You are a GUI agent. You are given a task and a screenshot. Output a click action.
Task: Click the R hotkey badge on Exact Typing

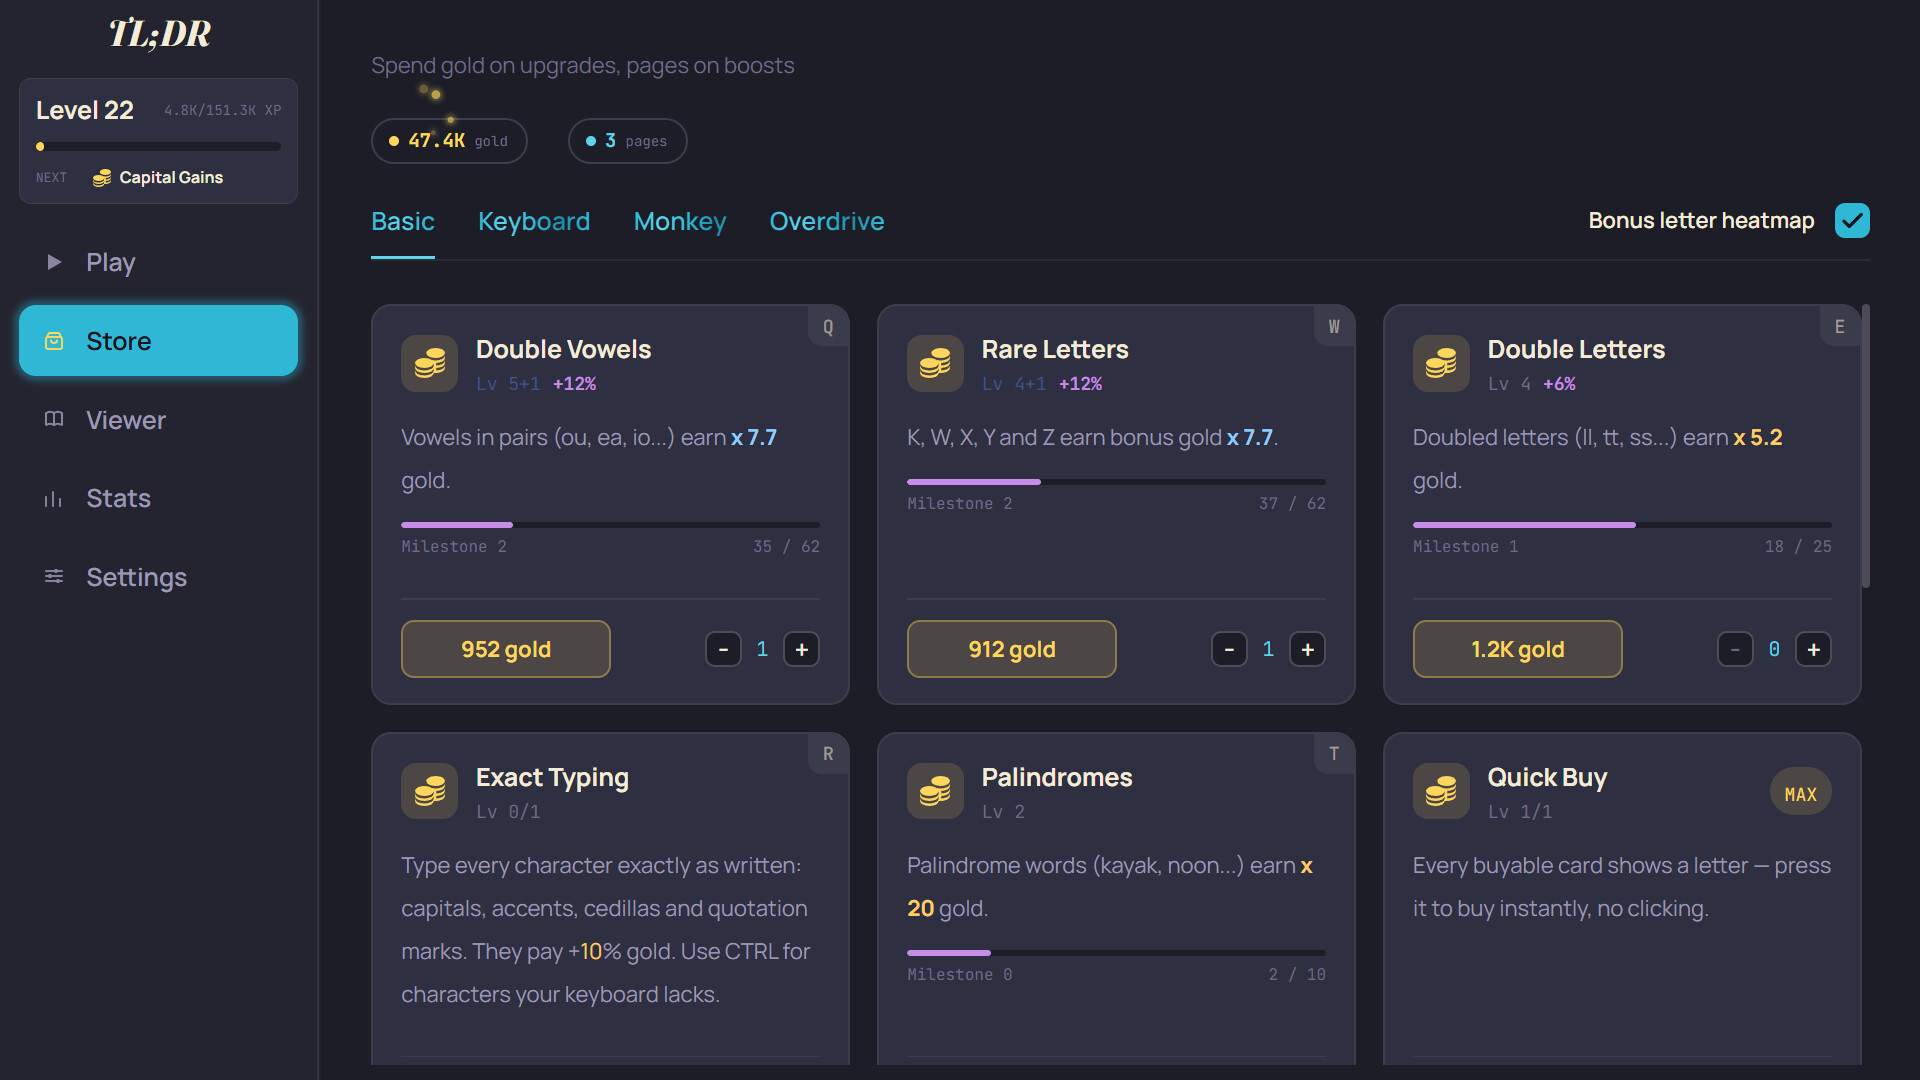pos(828,754)
